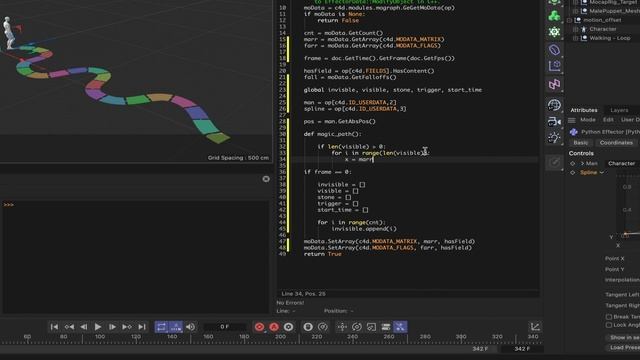Toggle scale keyframe recording icon
This screenshot has height=360, width=640.
371,327
